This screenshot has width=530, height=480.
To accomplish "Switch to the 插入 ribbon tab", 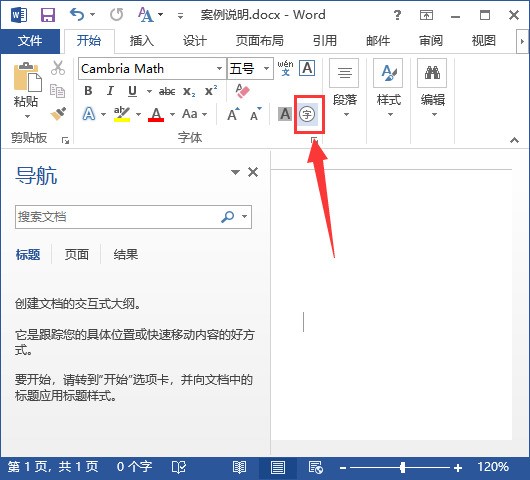I will [x=142, y=41].
